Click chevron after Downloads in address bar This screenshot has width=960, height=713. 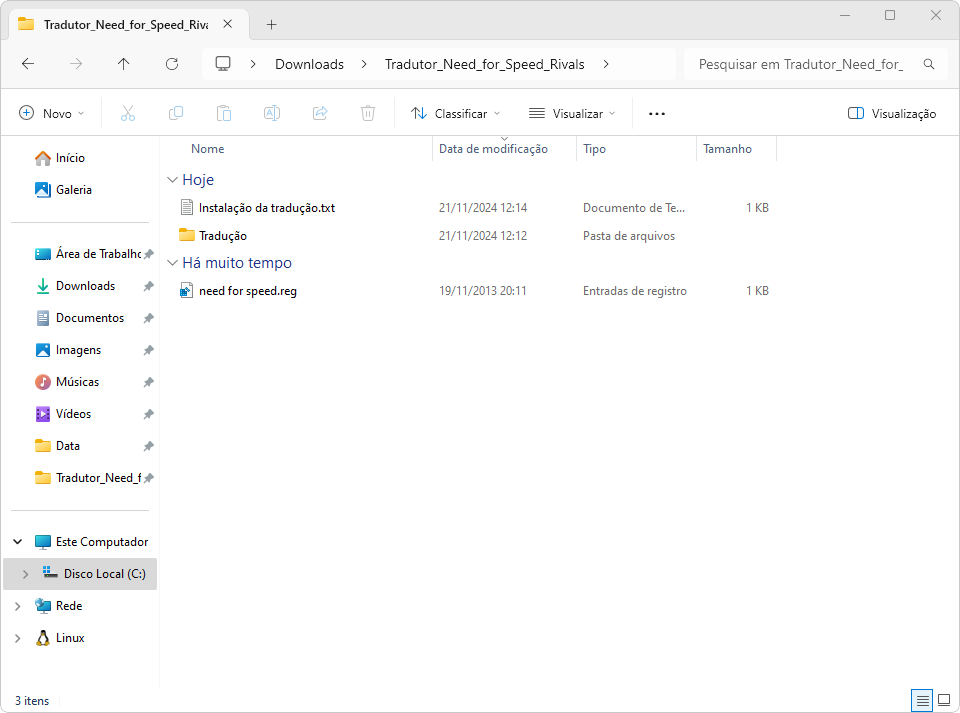click(x=364, y=64)
